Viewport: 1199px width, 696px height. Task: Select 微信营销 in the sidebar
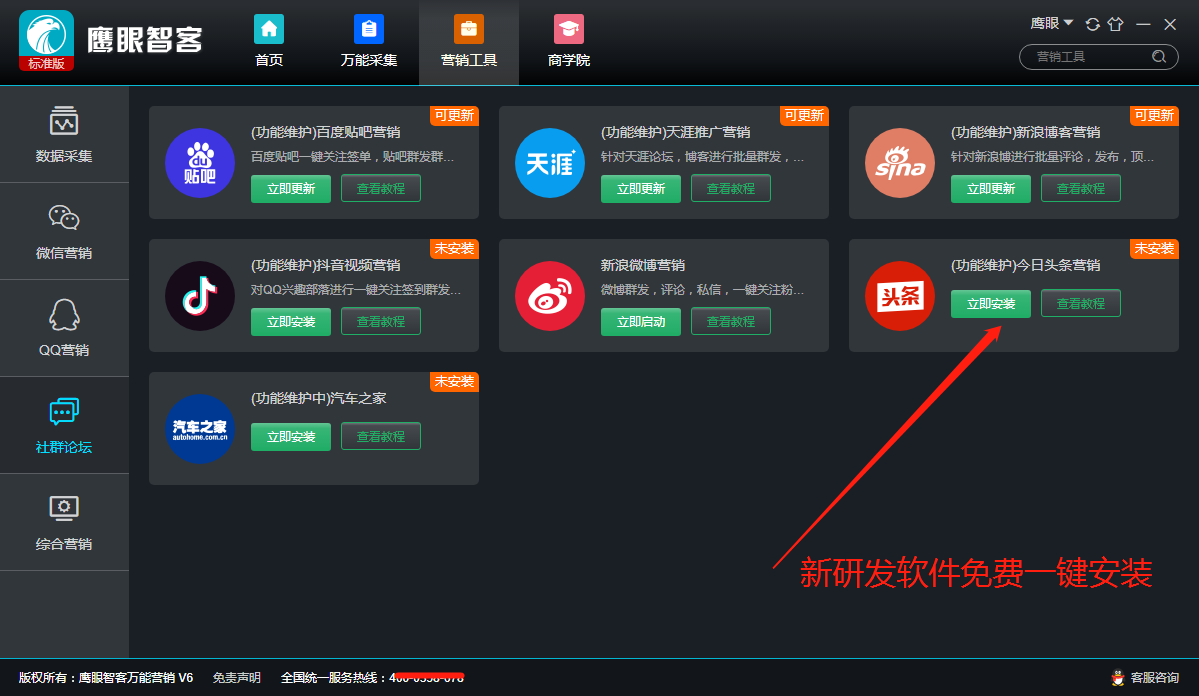click(64, 231)
